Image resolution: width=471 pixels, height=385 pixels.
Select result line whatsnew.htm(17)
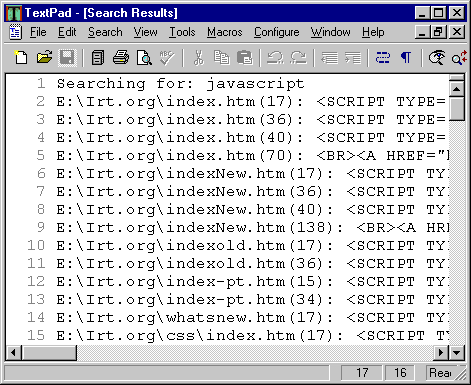click(252, 317)
